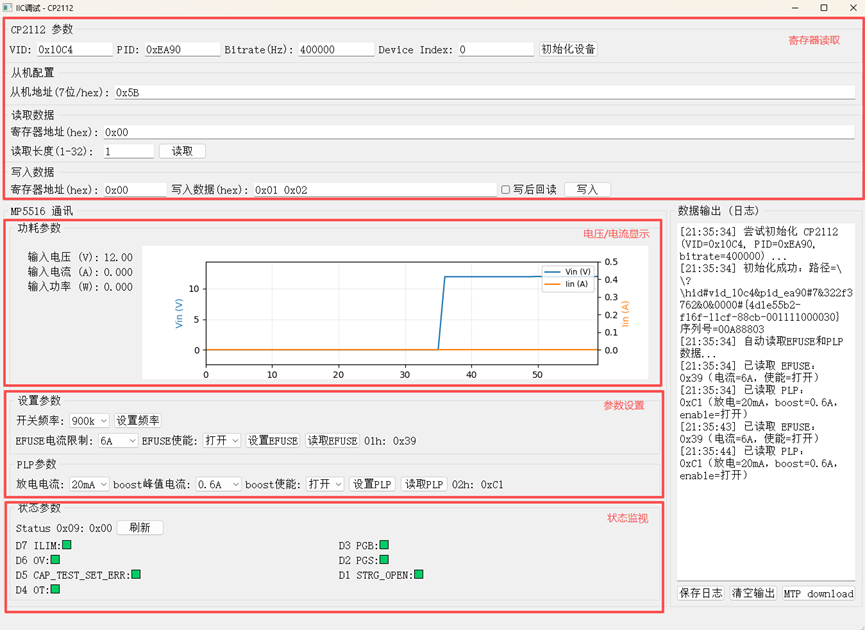Click the D4 OT status indicator
This screenshot has width=865, height=630.
(55, 590)
